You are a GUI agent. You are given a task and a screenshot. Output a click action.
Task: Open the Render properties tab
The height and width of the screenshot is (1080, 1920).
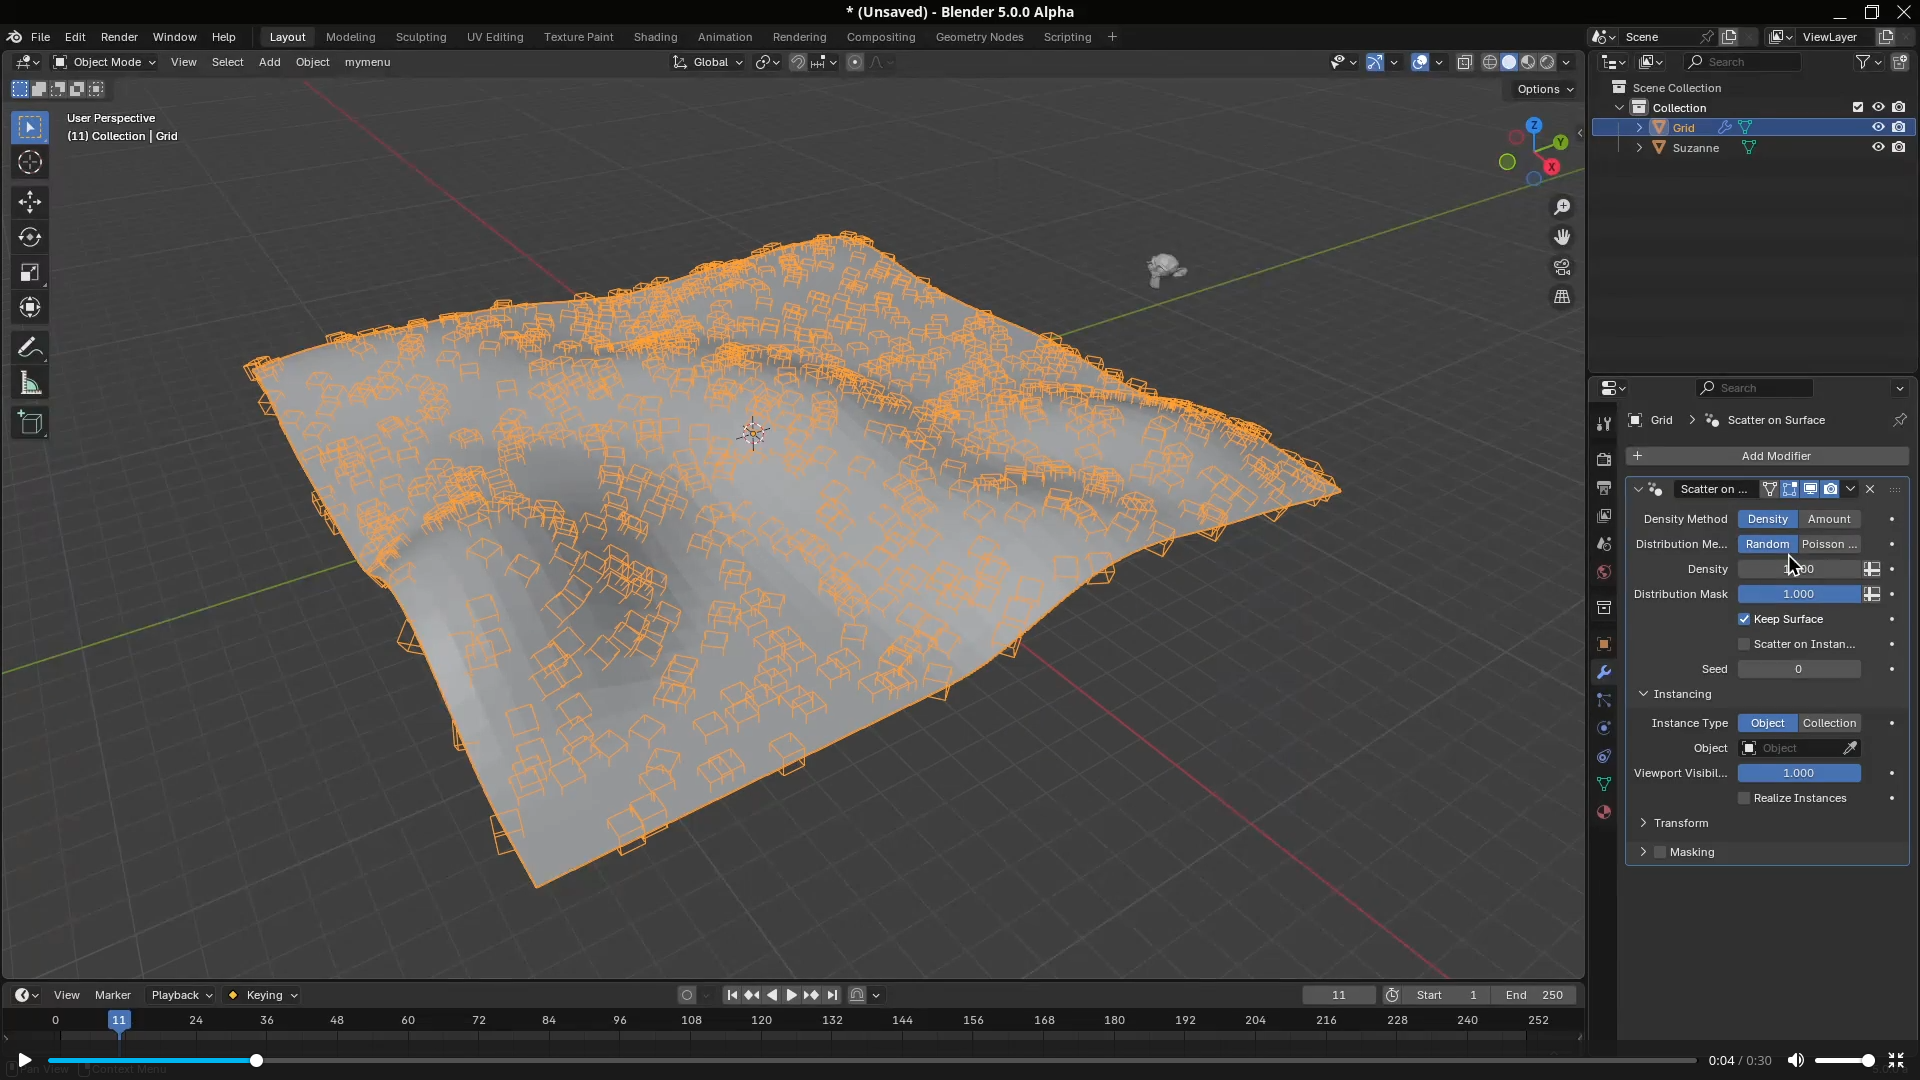pyautogui.click(x=1604, y=459)
